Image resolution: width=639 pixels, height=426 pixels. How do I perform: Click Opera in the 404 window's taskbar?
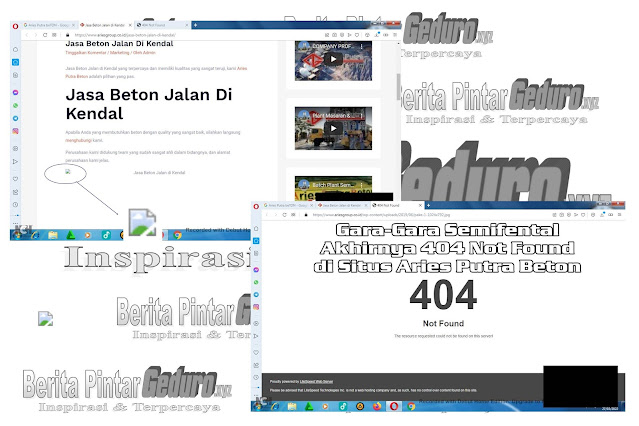[394, 406]
